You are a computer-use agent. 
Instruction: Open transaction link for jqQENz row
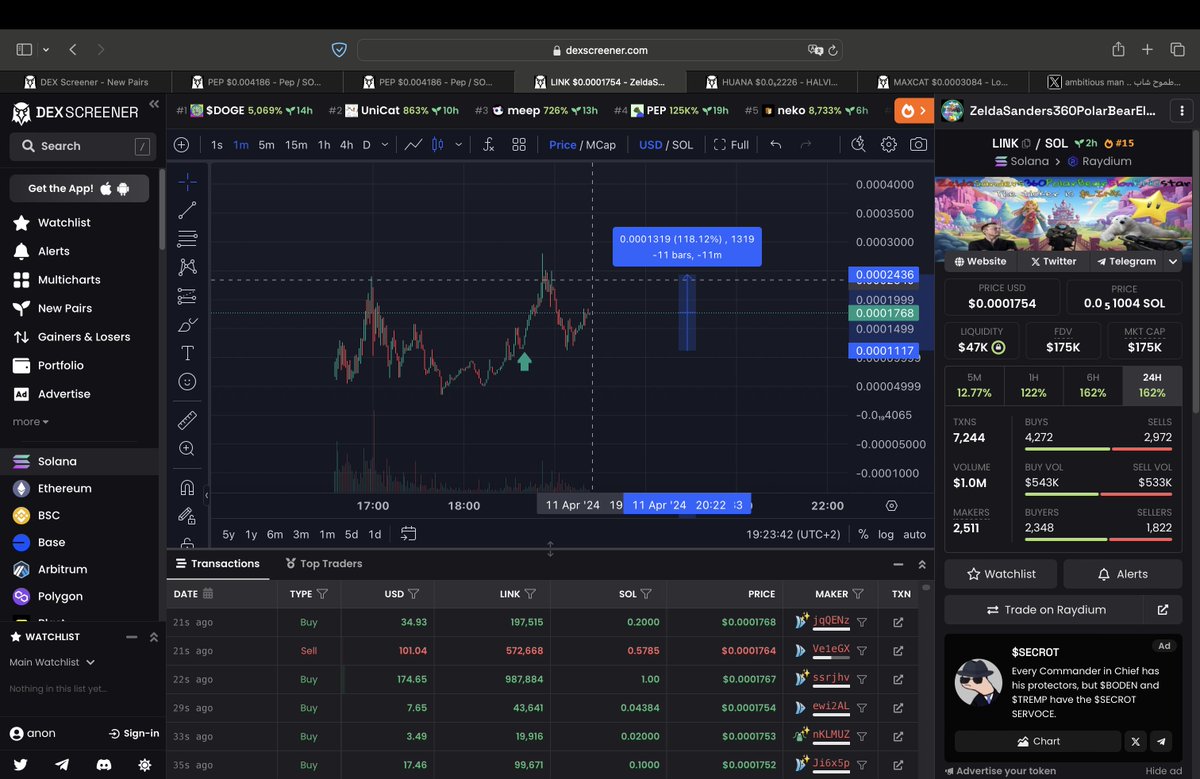coord(898,622)
